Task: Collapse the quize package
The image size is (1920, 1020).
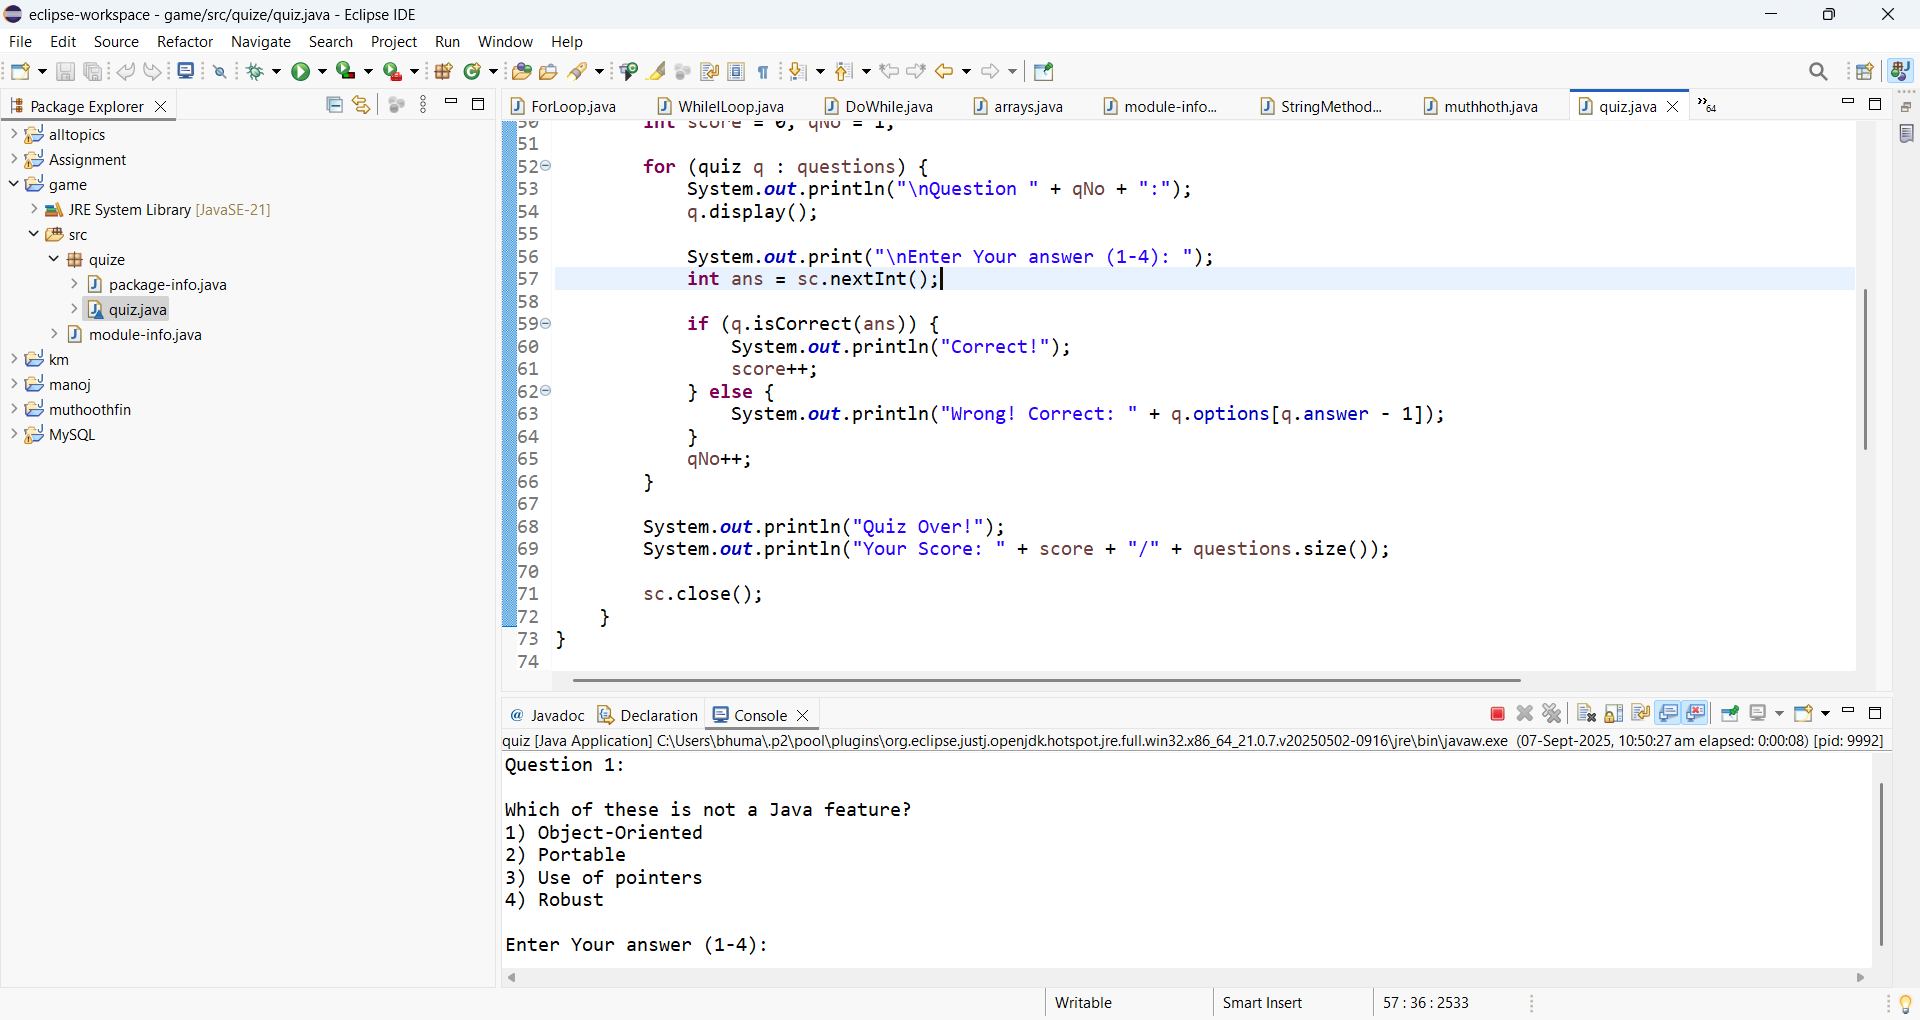Action: pos(53,259)
